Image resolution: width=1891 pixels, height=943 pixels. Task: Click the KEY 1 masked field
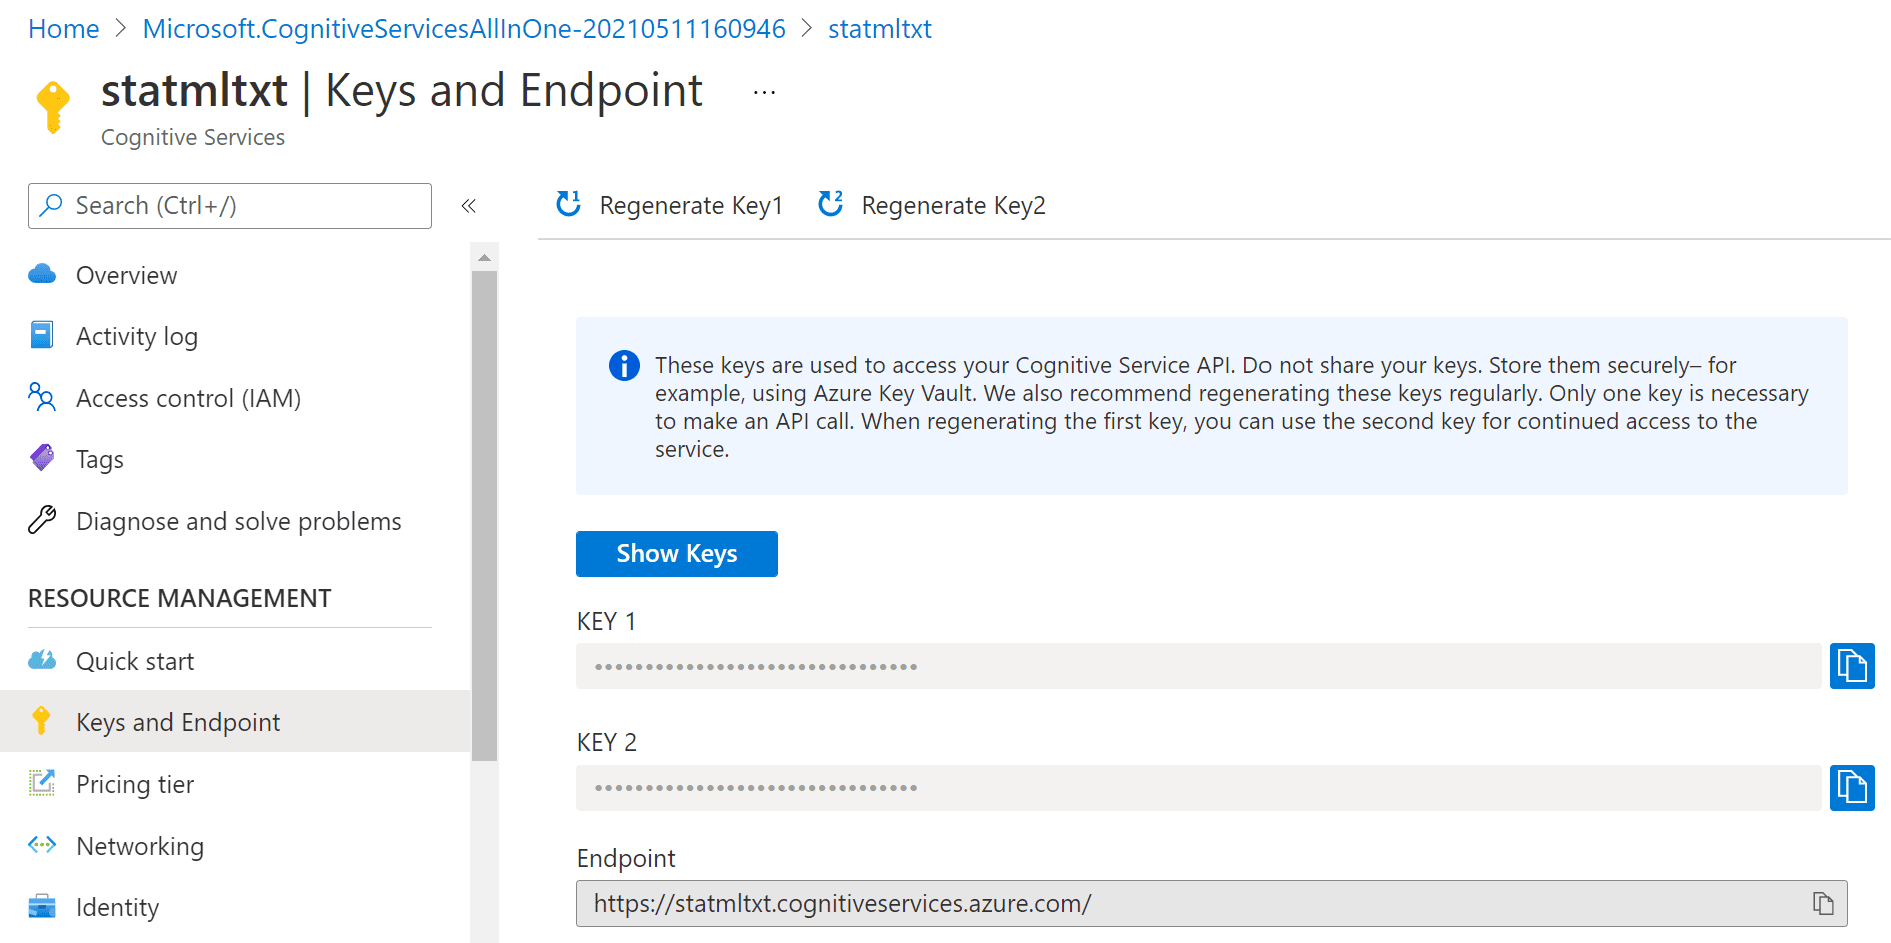pos(1198,666)
